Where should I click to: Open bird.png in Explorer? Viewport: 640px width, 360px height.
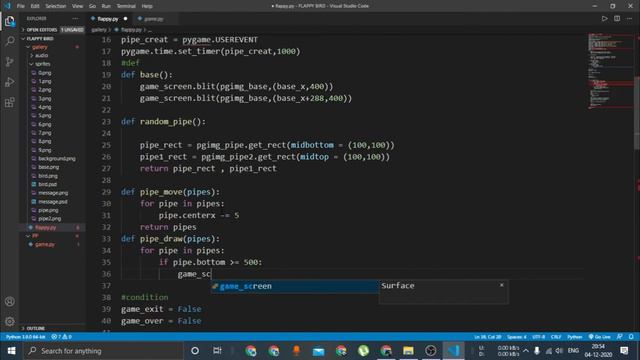pos(48,176)
